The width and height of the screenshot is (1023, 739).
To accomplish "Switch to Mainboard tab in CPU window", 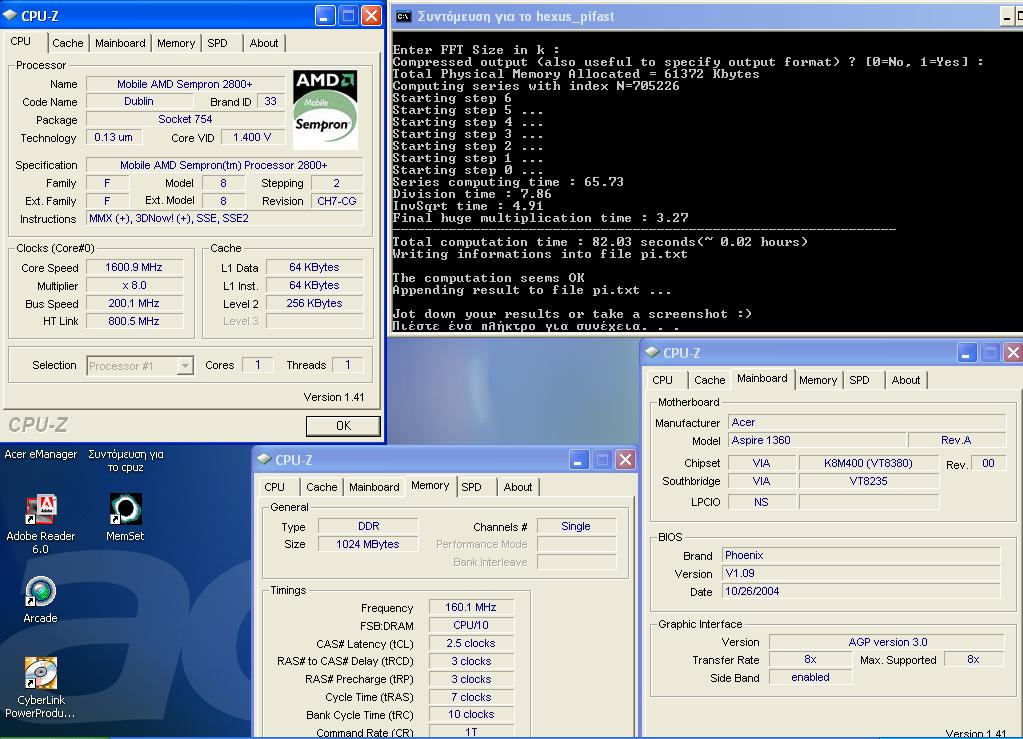I will tap(120, 43).
